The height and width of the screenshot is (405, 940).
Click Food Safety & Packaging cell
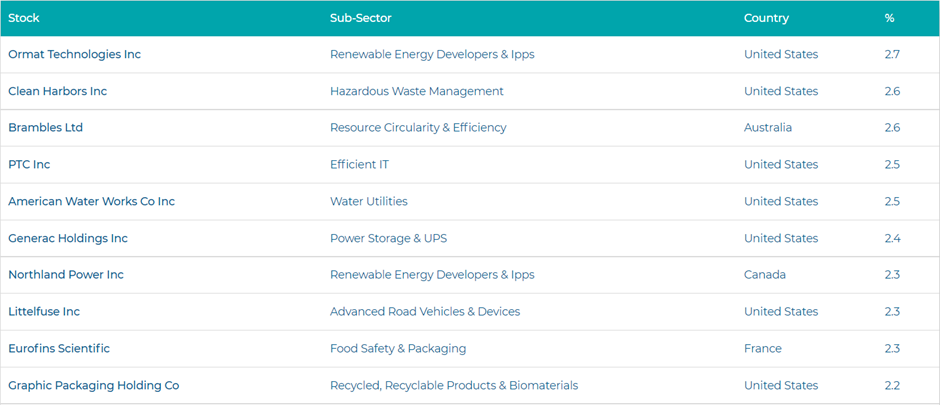click(x=398, y=349)
